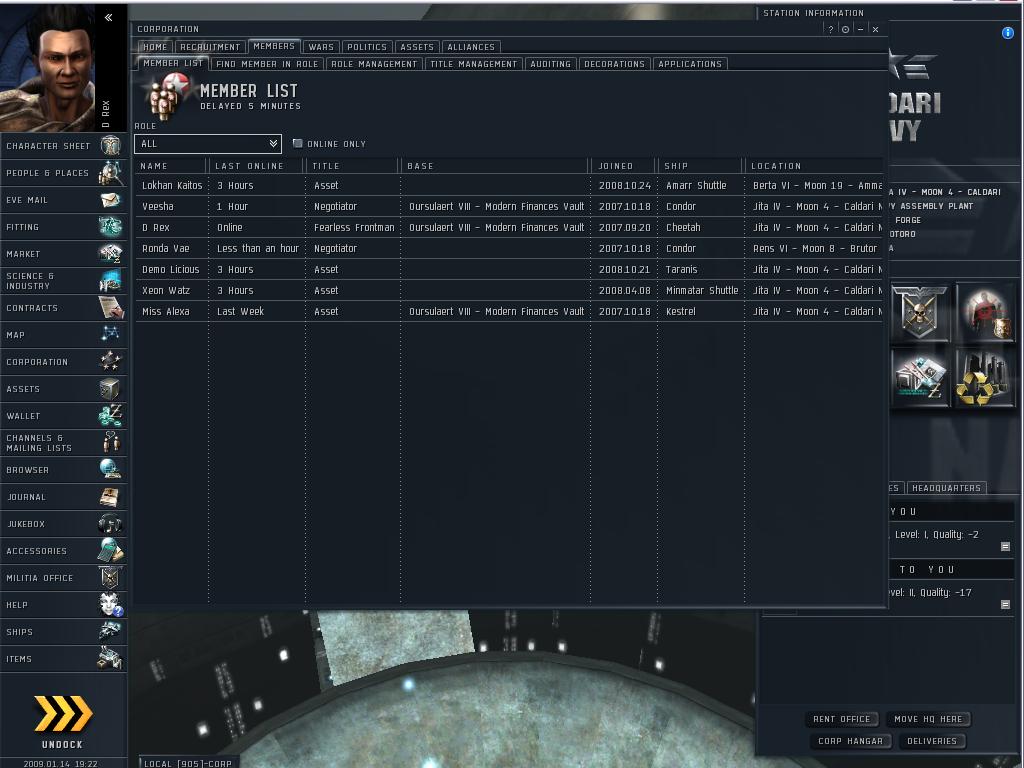Click the Fearless Frontman title cell
Viewport: 1024px width, 768px height.
click(354, 227)
